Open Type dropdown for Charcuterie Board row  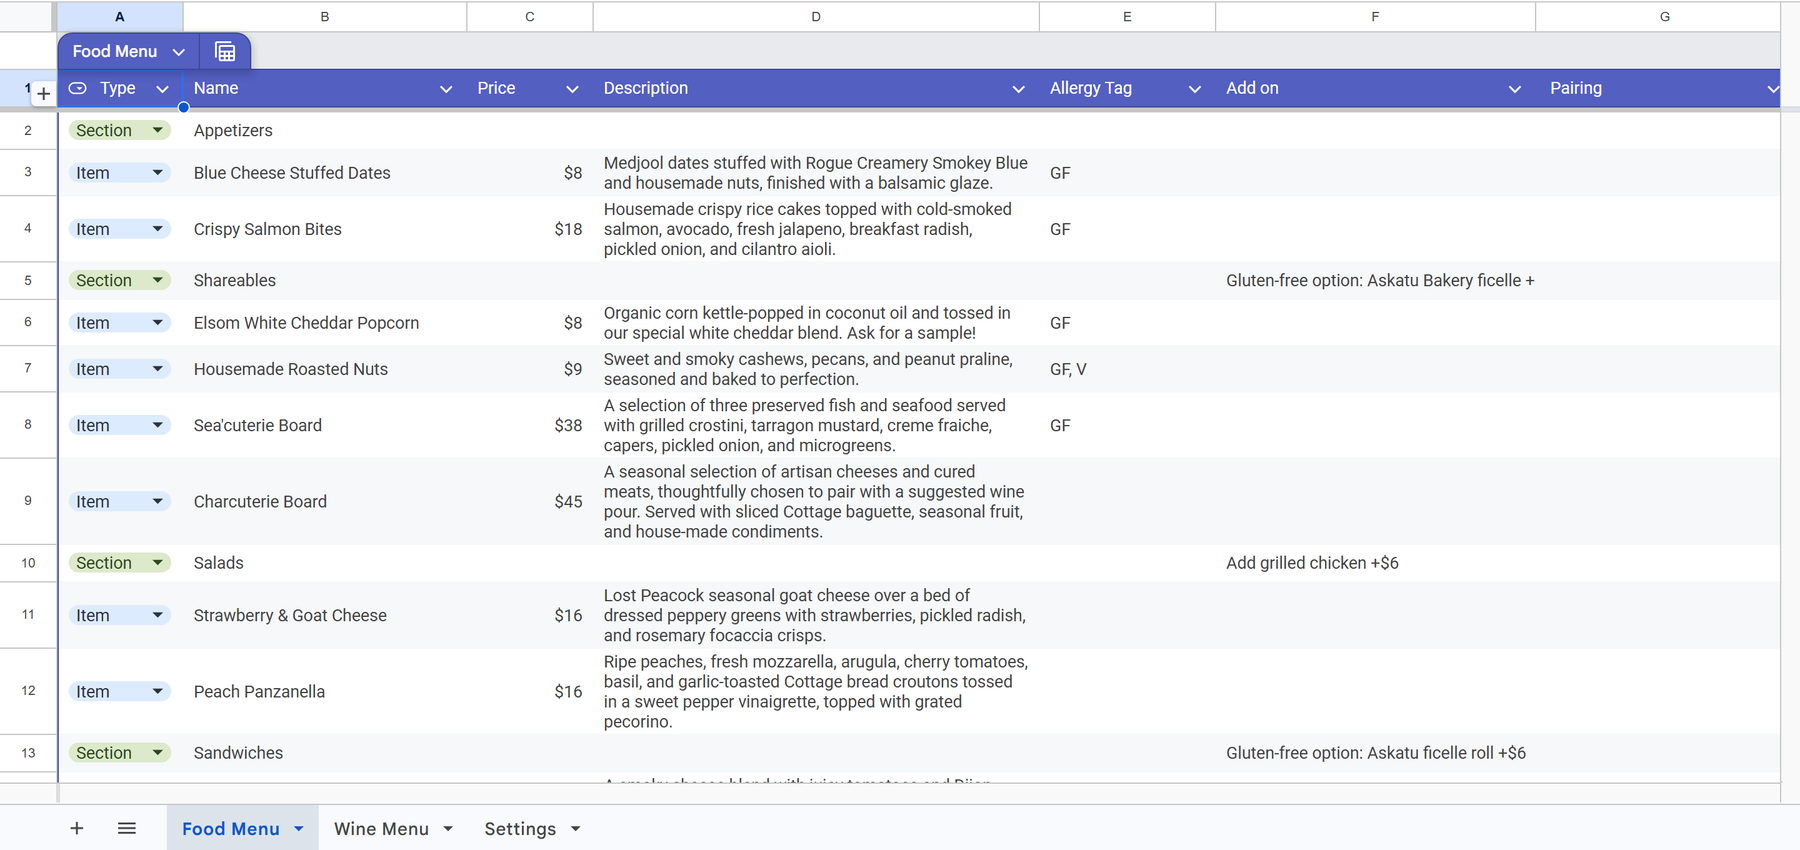[158, 502]
